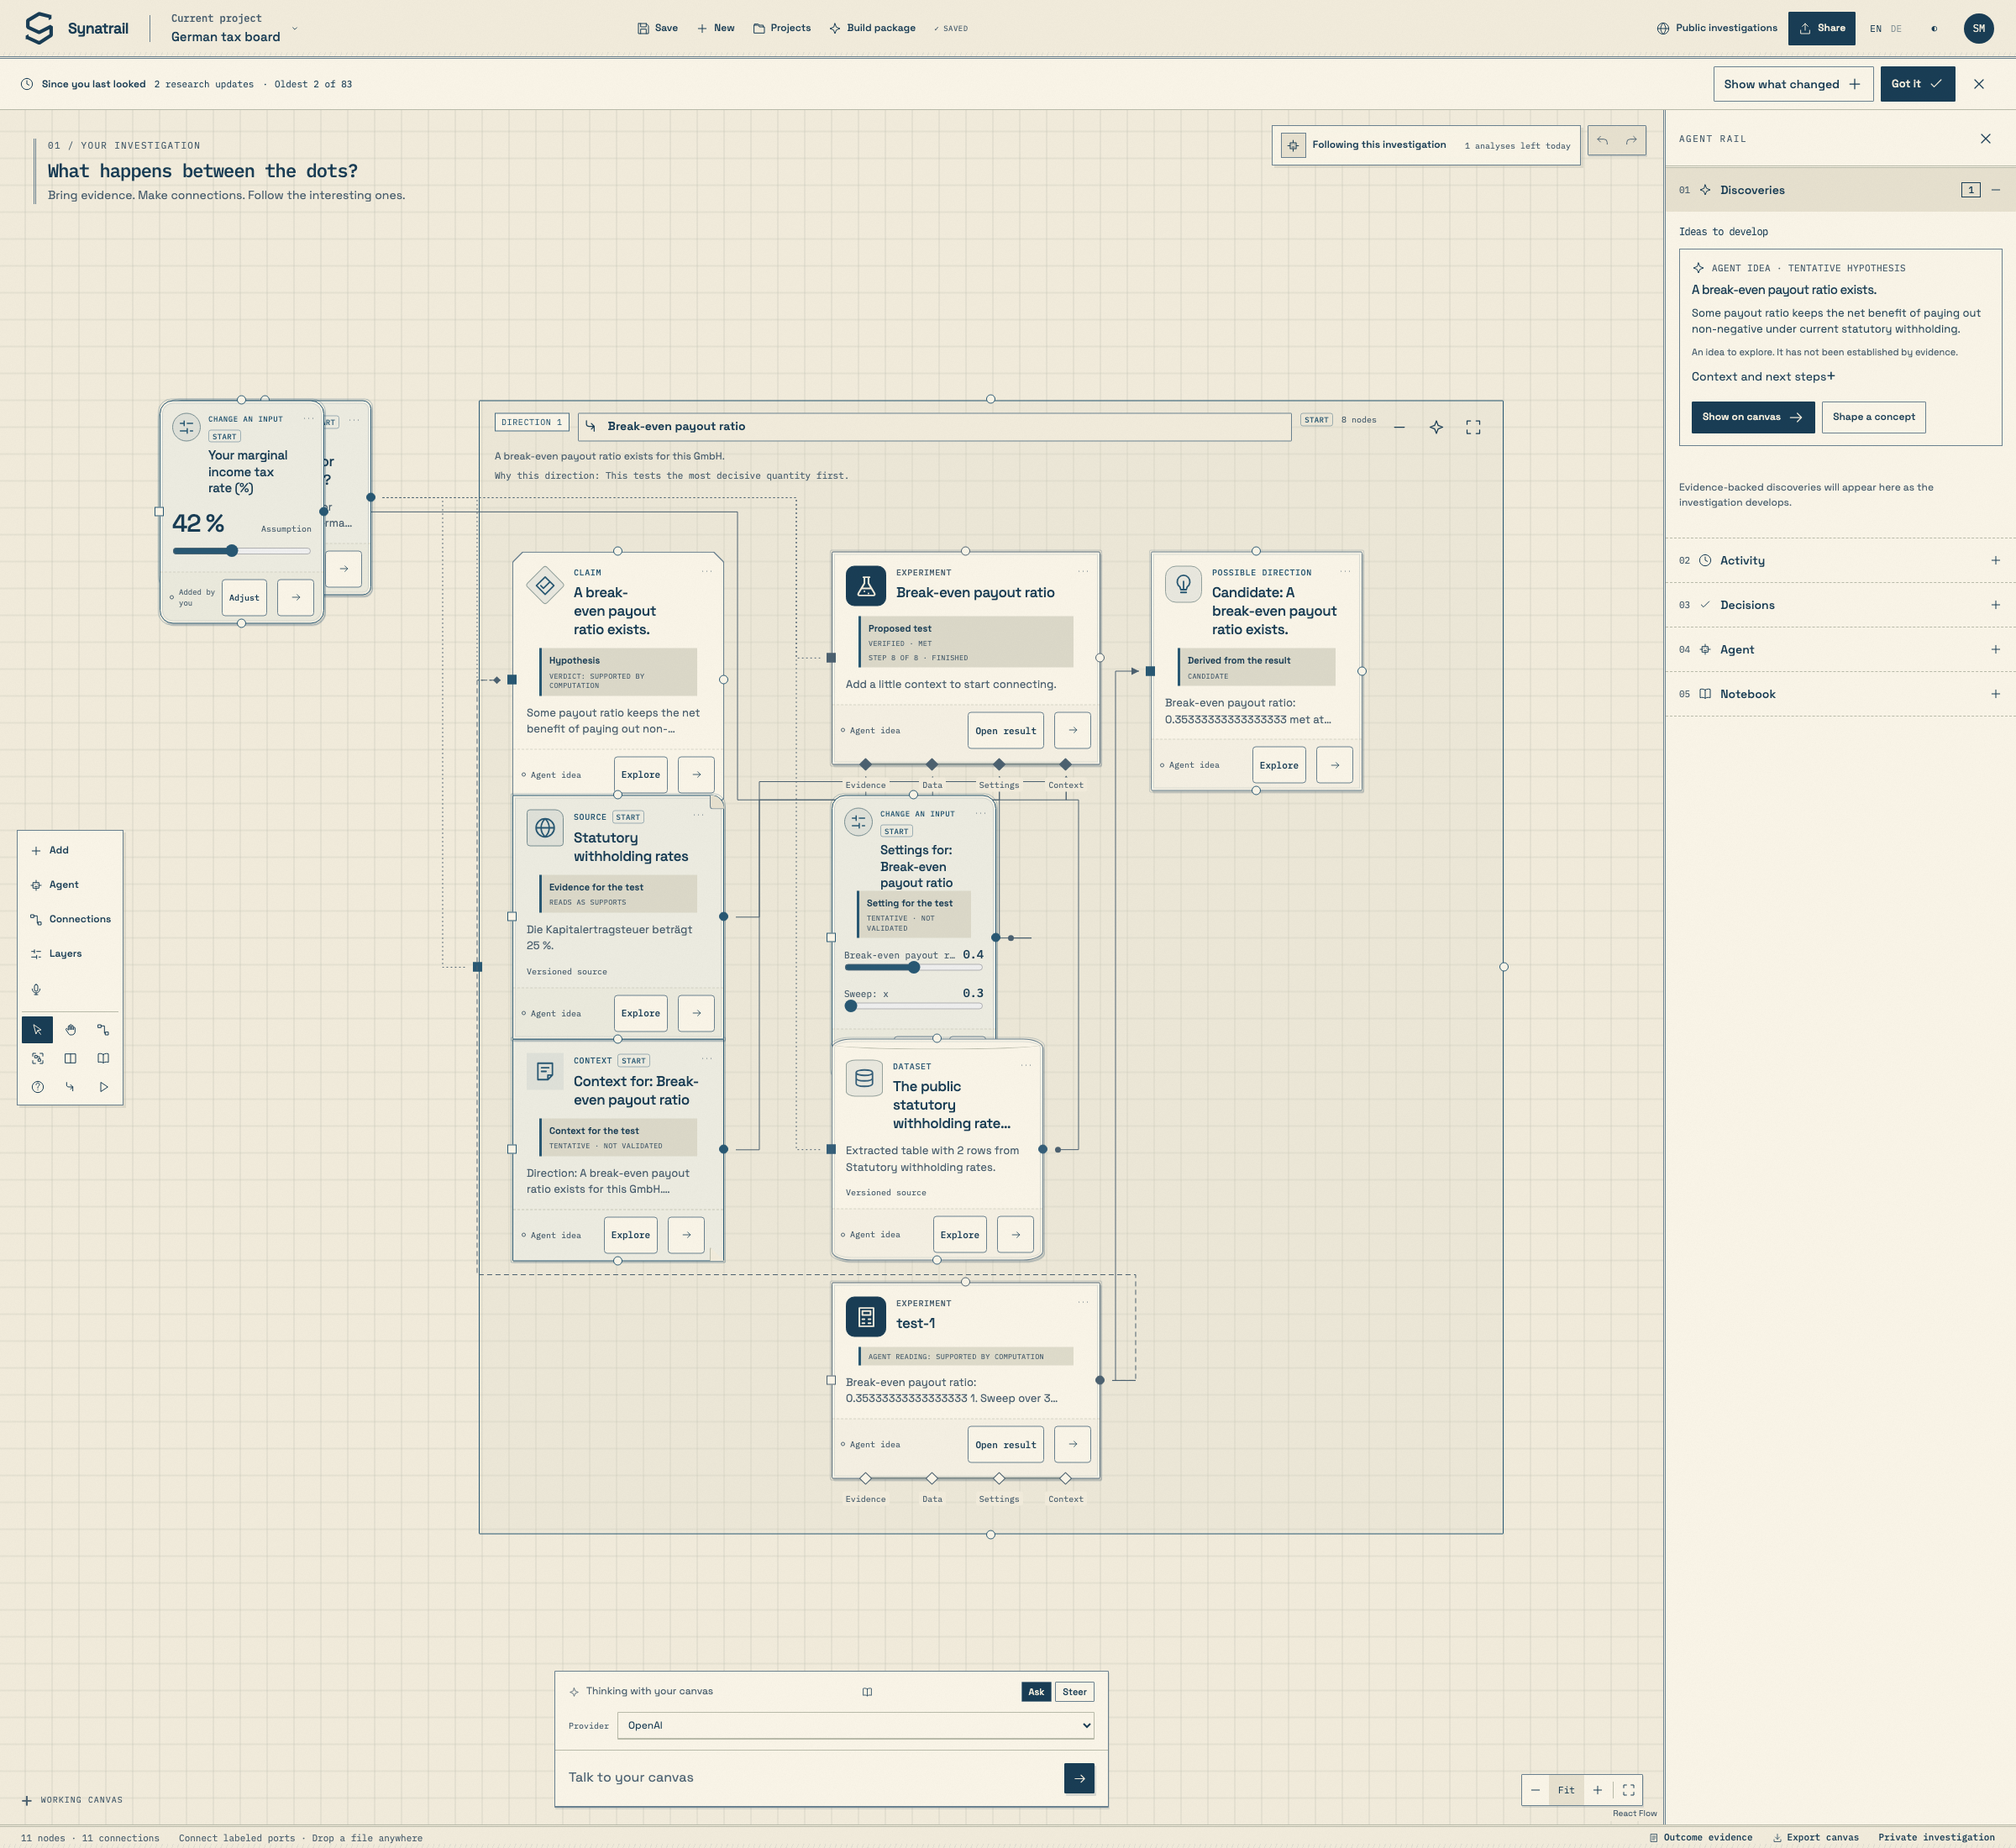
Task: Switch language to EN
Action: [1876, 29]
